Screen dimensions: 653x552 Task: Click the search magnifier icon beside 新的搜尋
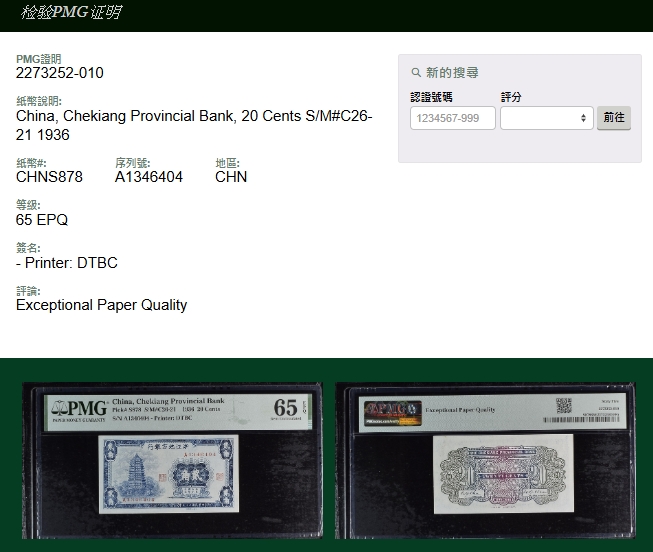point(416,73)
